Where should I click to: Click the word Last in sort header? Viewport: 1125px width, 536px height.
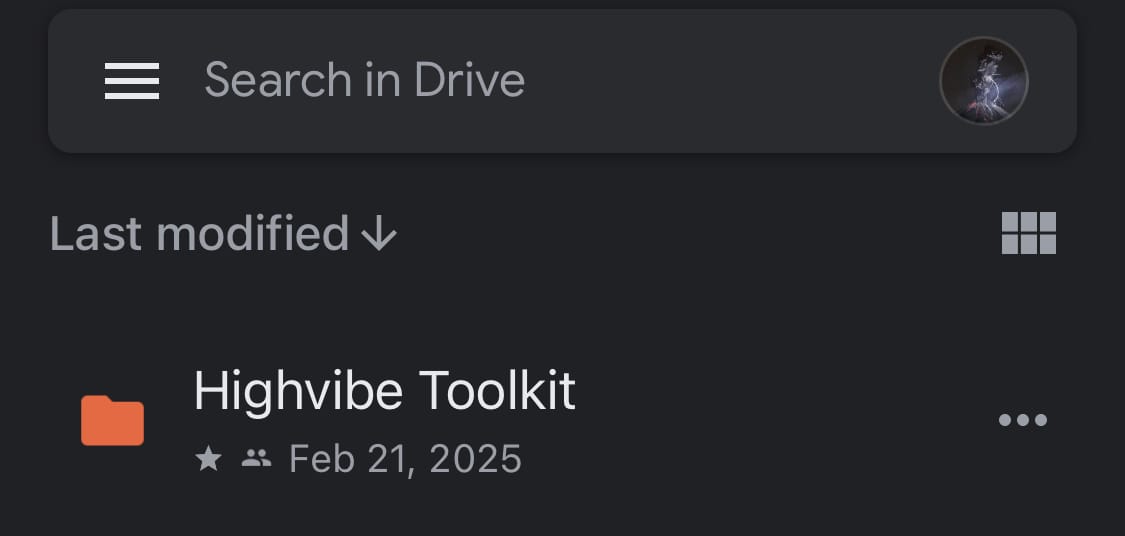(96, 234)
